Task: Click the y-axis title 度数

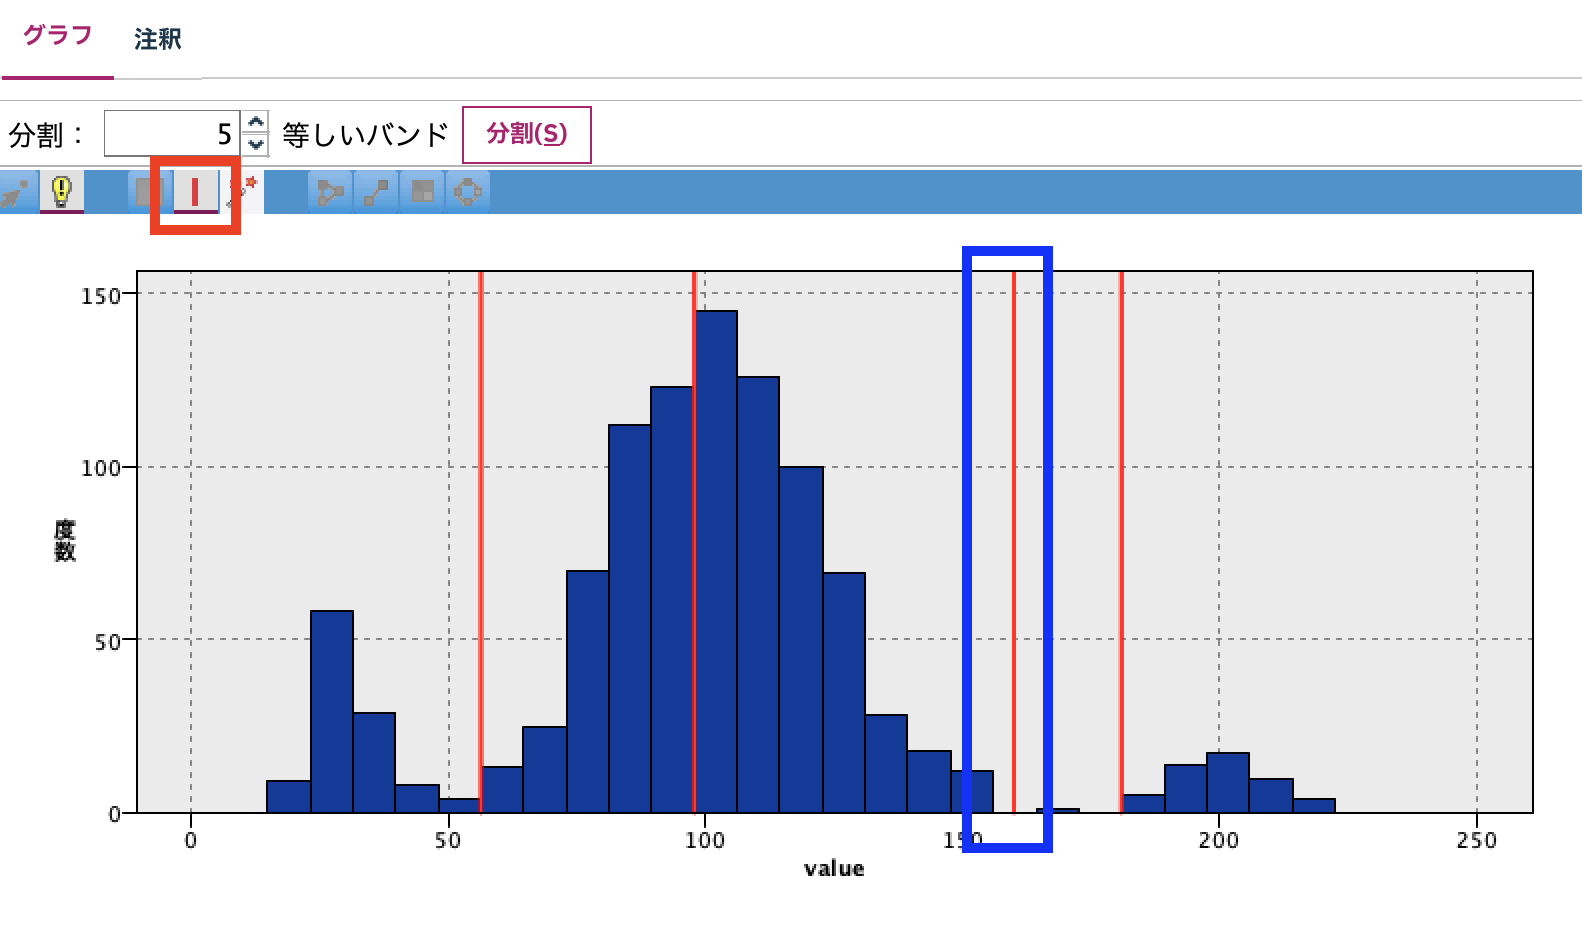Action: pyautogui.click(x=65, y=541)
